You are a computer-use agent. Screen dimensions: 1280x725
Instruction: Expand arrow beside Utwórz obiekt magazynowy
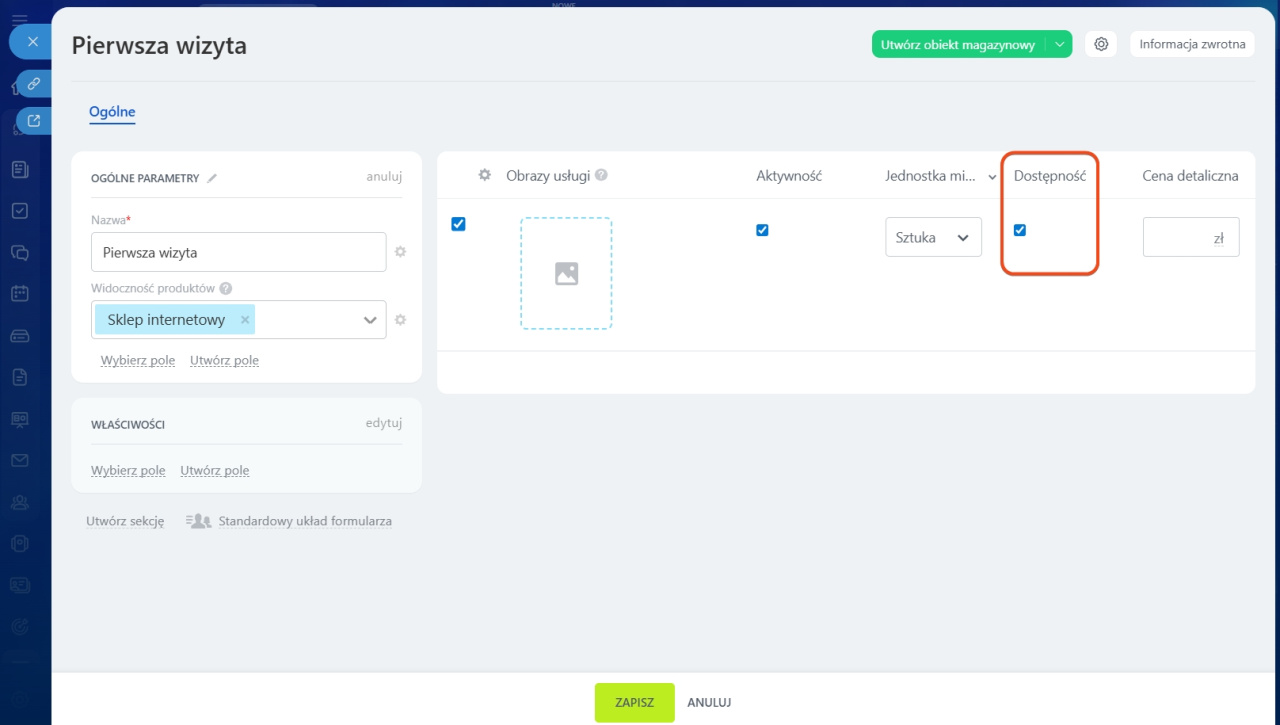click(x=1059, y=44)
